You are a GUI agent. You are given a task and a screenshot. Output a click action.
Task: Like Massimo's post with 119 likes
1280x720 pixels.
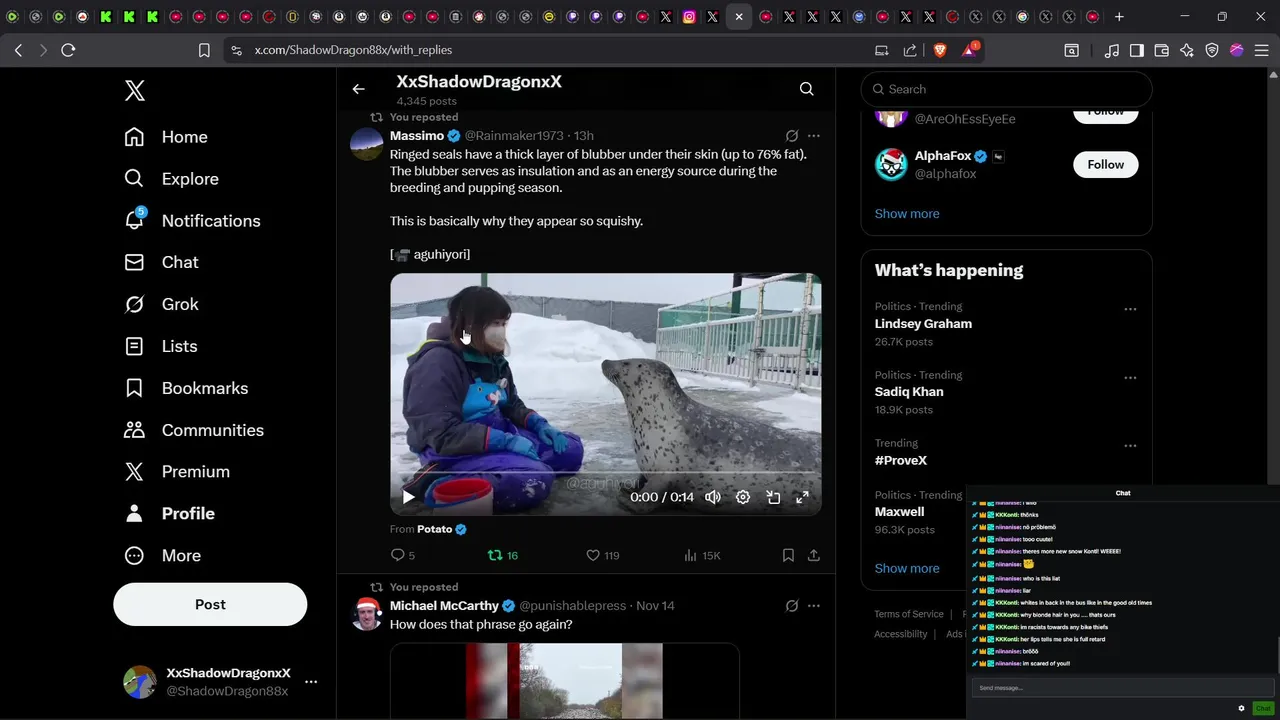602,555
